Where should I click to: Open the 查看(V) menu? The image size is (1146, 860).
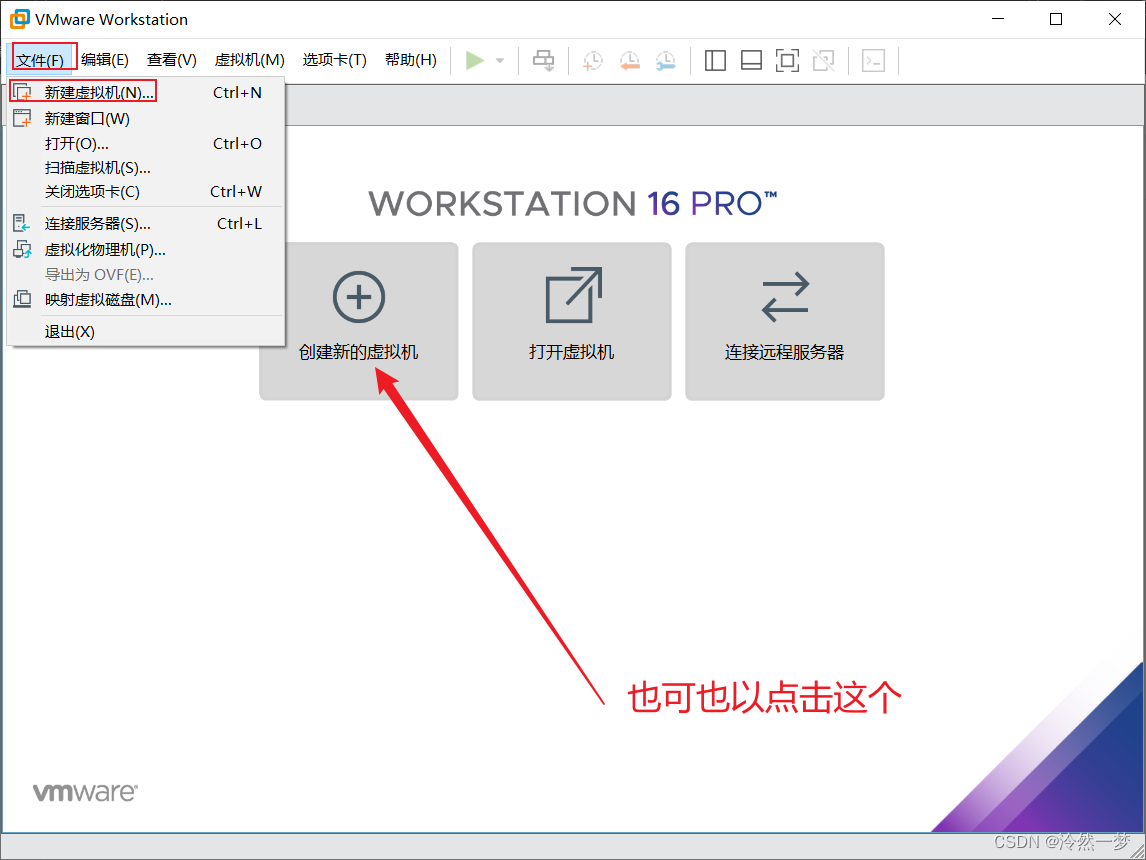172,60
